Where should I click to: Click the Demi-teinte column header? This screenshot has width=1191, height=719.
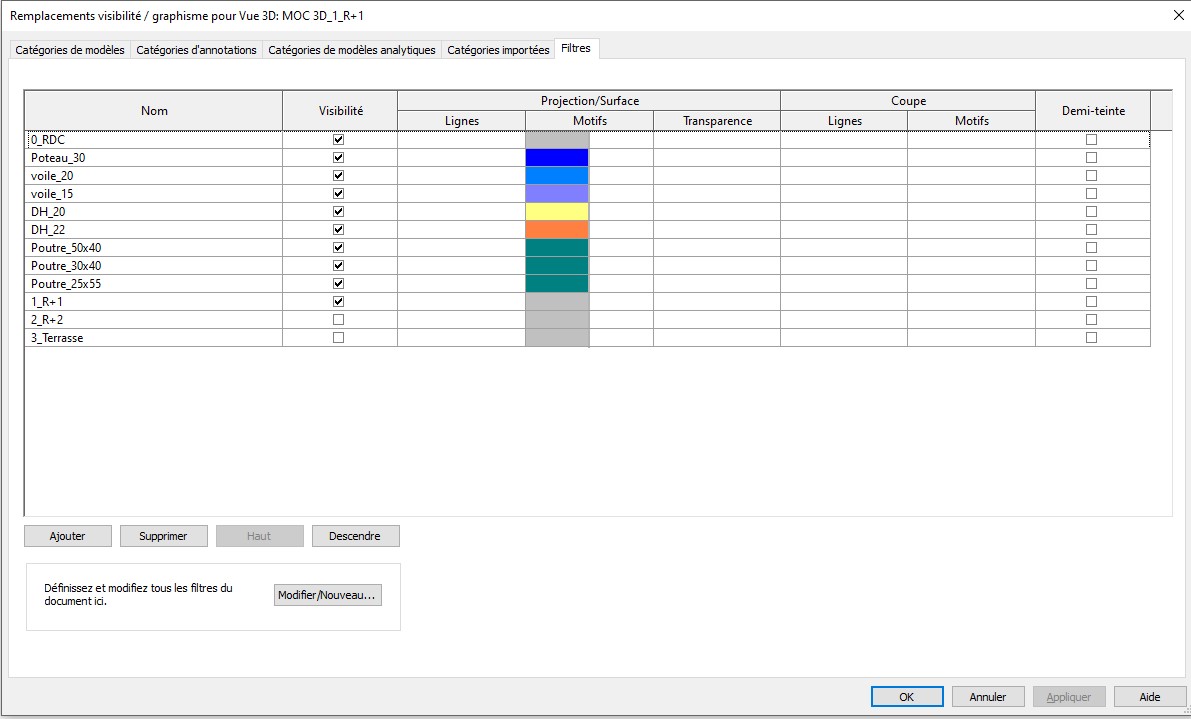click(x=1093, y=111)
